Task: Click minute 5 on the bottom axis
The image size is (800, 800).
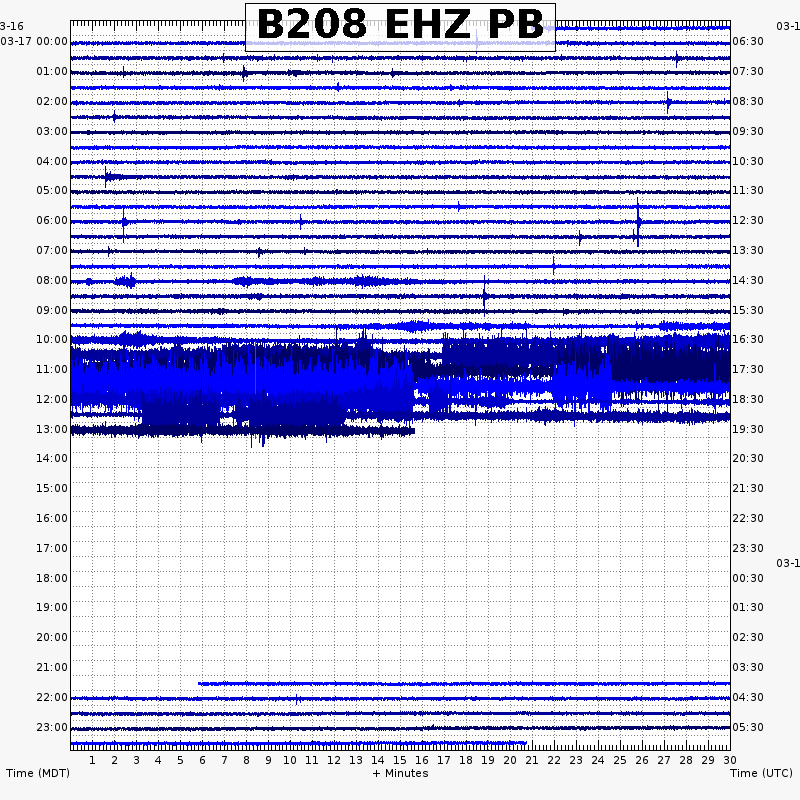Action: pyautogui.click(x=180, y=760)
